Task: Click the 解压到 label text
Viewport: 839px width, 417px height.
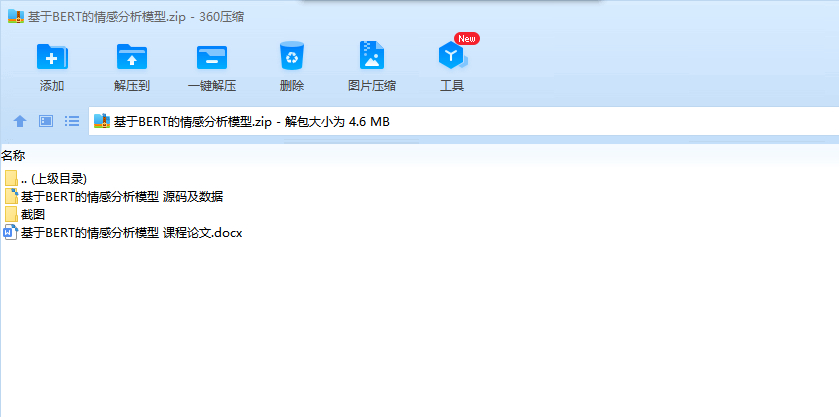Action: (x=132, y=86)
